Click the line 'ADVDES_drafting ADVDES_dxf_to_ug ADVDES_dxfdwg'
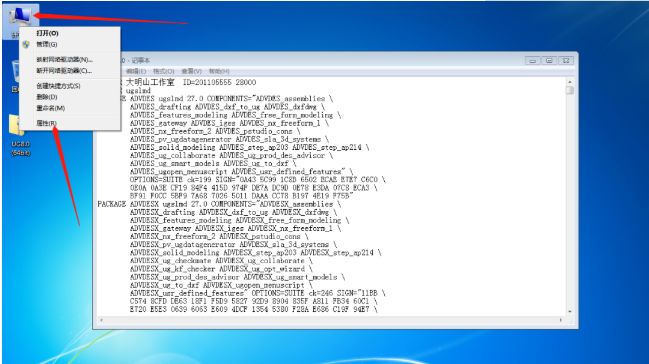Viewport: 649px width, 364px height. point(227,107)
